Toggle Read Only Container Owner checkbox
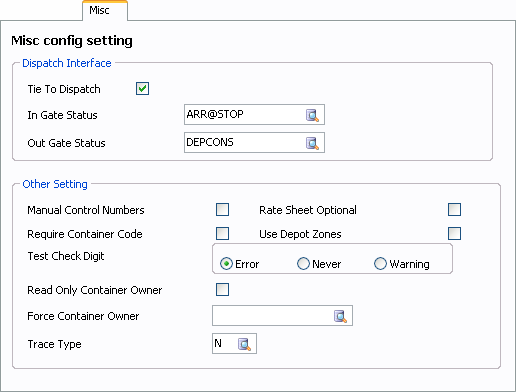 click(x=222, y=289)
